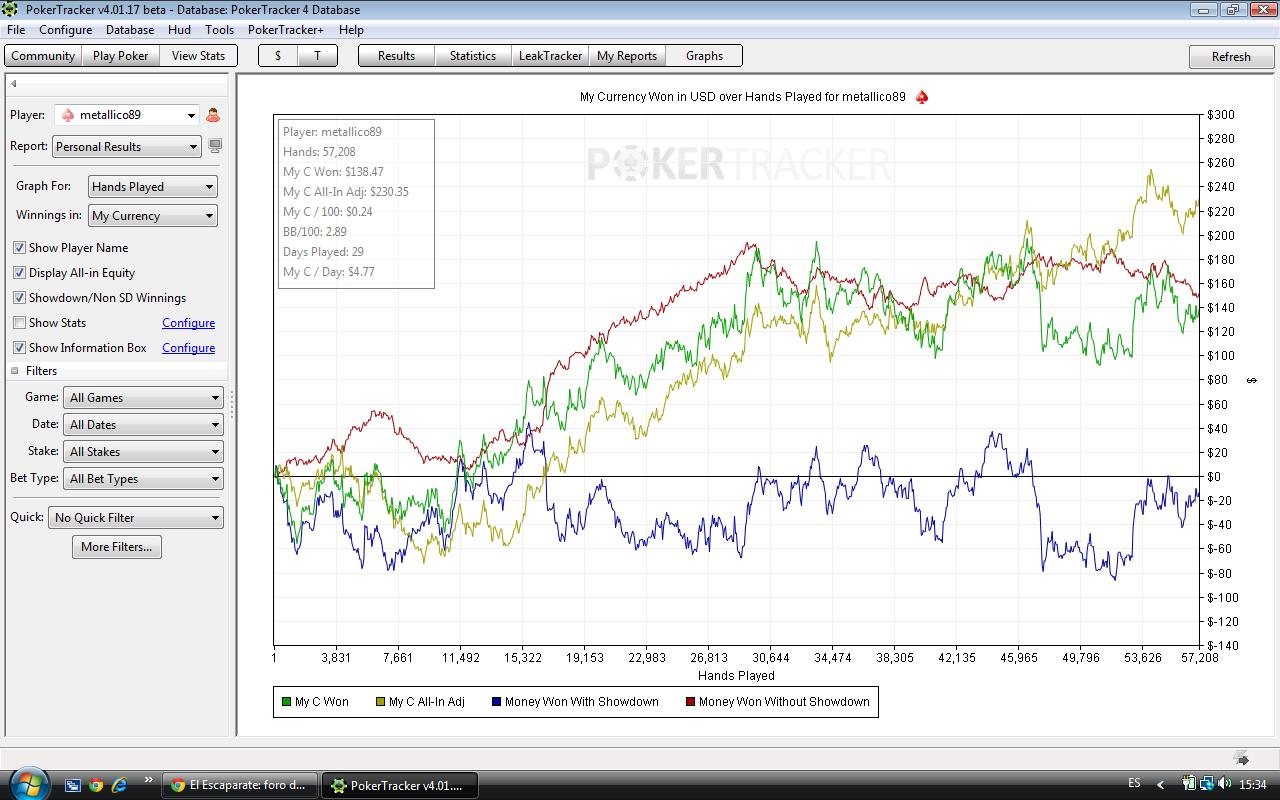Collapse the Filters section expander
The height and width of the screenshot is (800, 1280).
pos(15,371)
